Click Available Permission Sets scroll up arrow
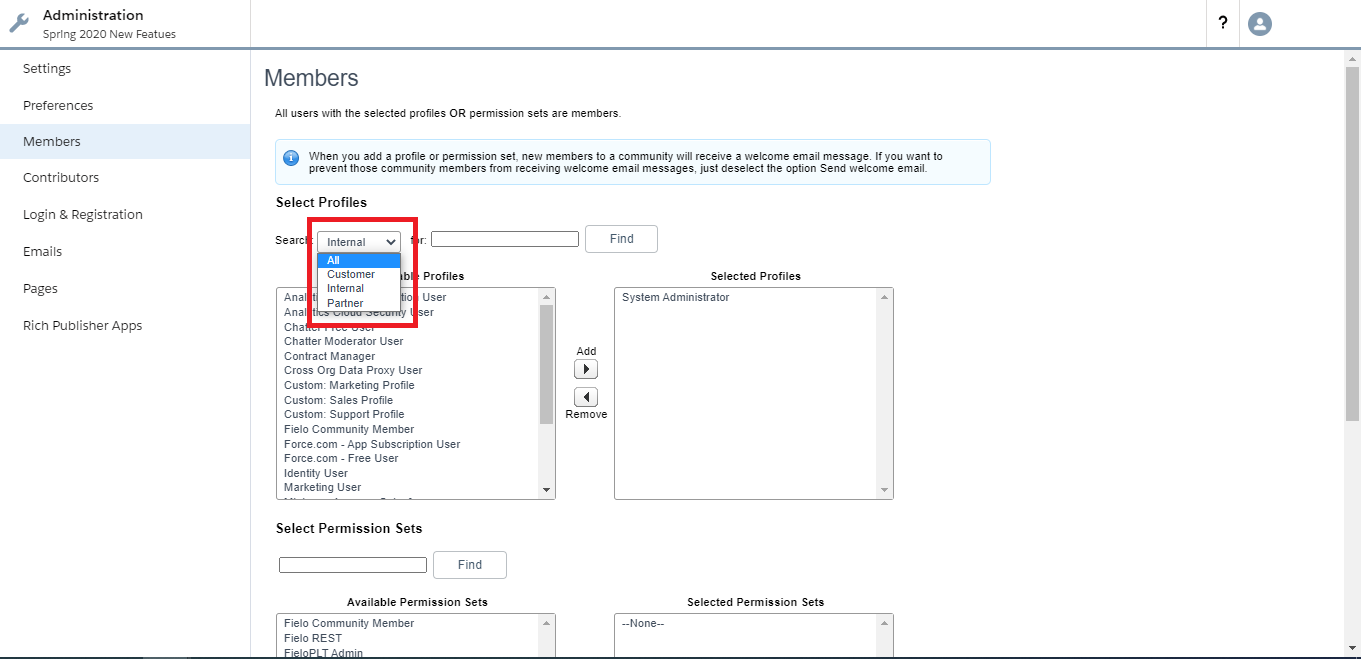This screenshot has width=1361, height=659. pos(546,623)
